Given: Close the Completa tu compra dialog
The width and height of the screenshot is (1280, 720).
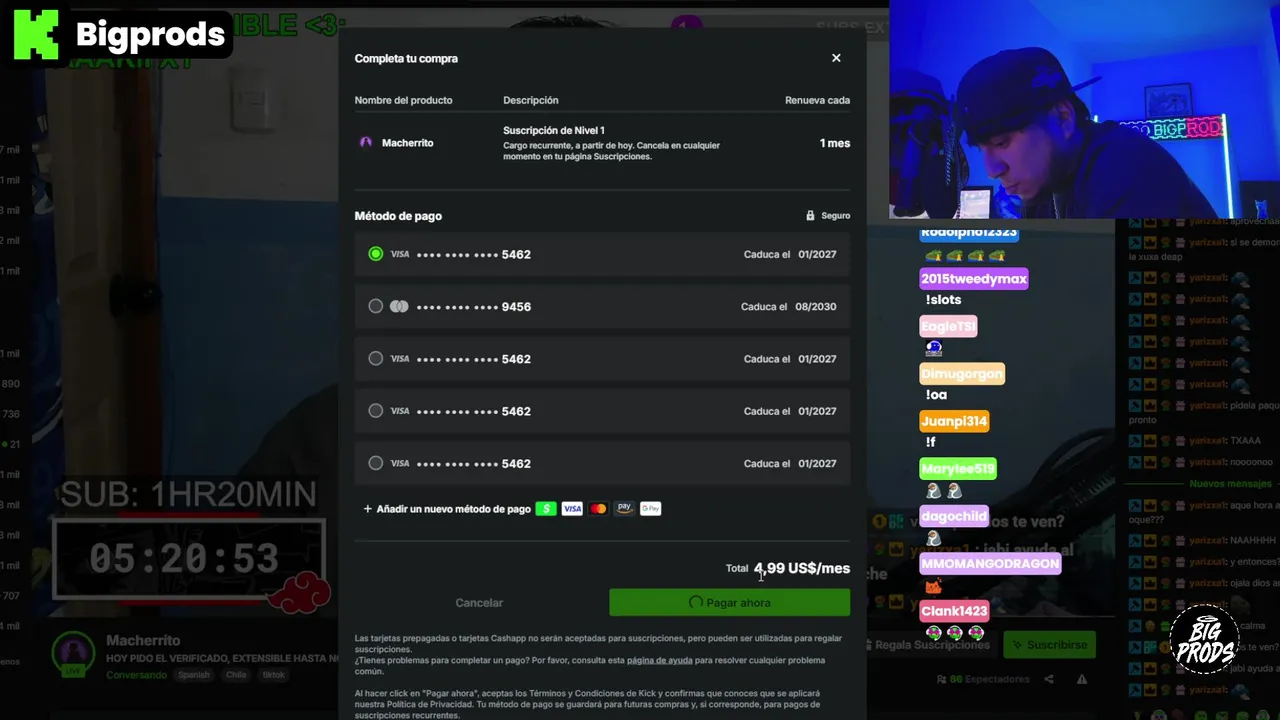Looking at the screenshot, I should (x=836, y=58).
